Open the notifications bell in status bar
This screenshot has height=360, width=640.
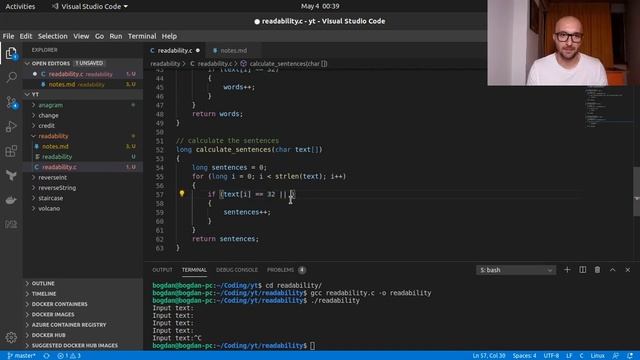click(630, 356)
